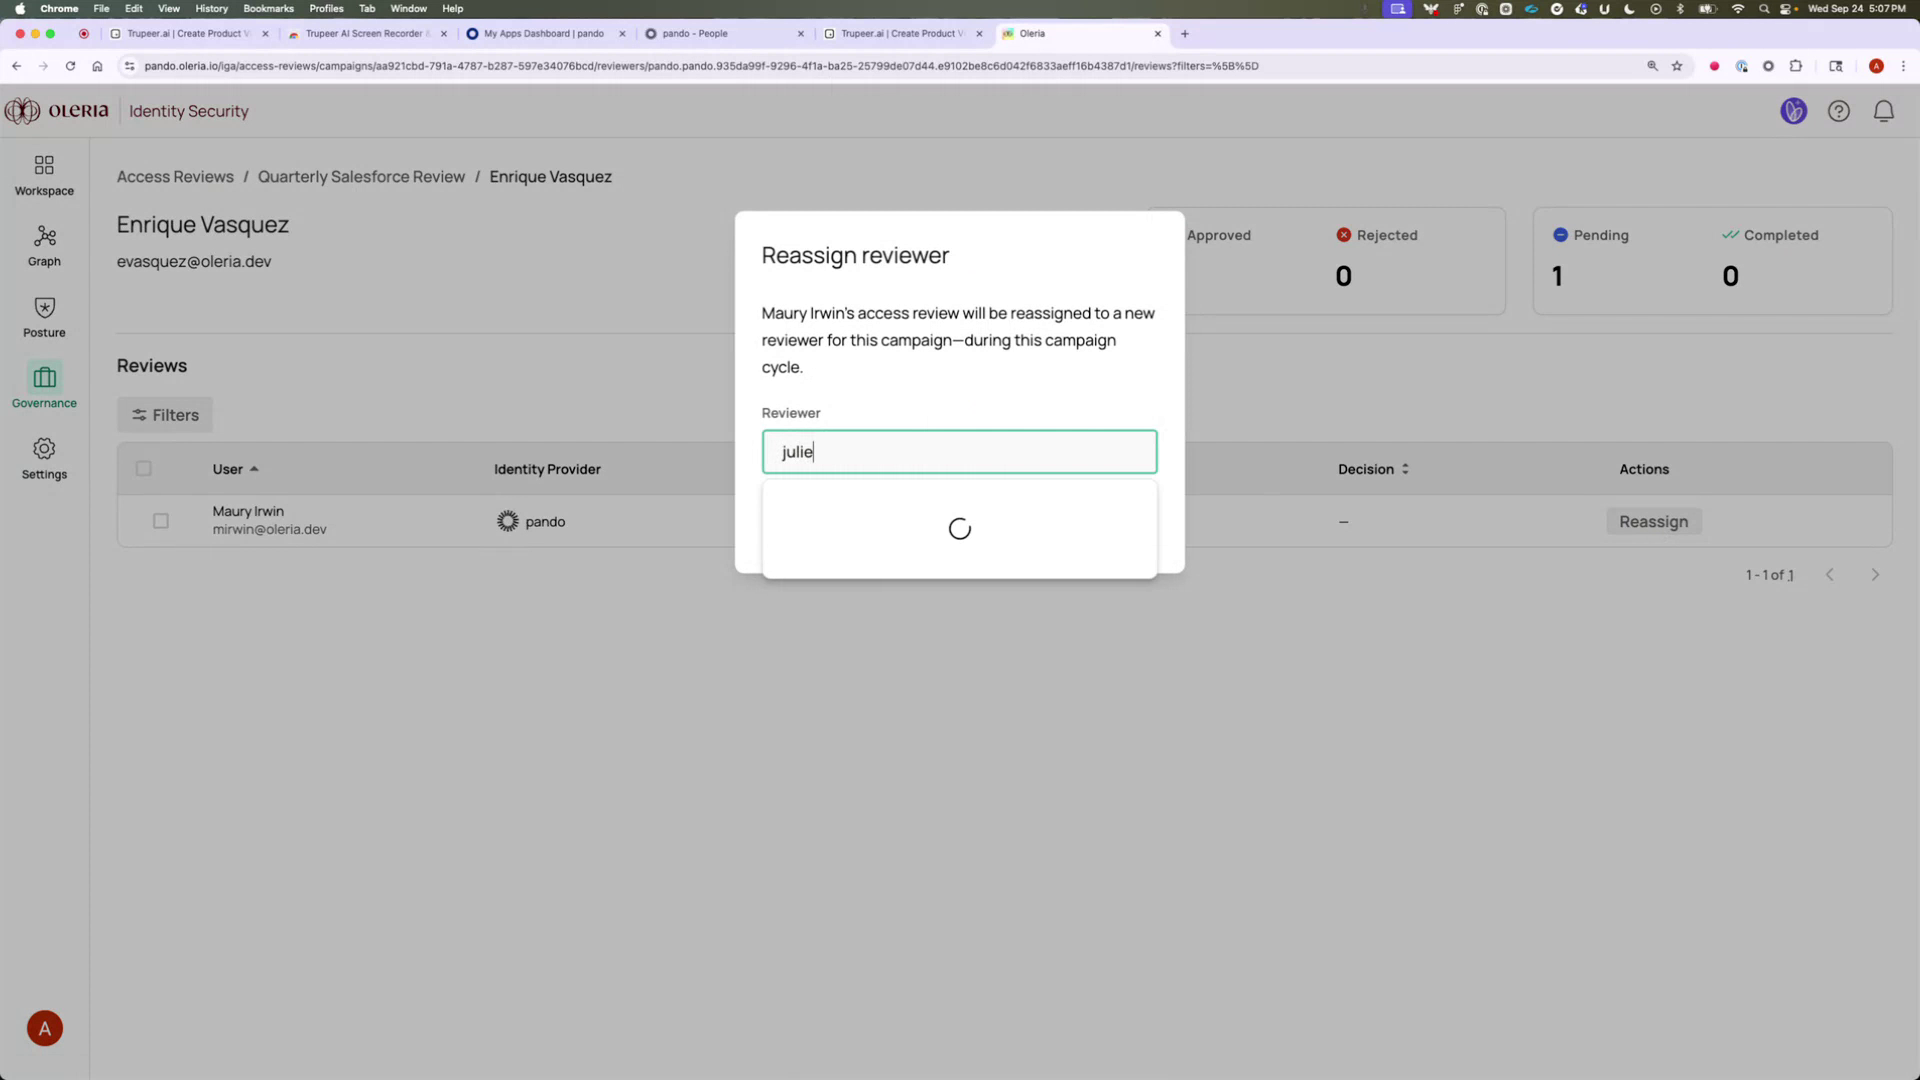
Task: Open the purple profile avatar menu
Action: pos(1793,111)
